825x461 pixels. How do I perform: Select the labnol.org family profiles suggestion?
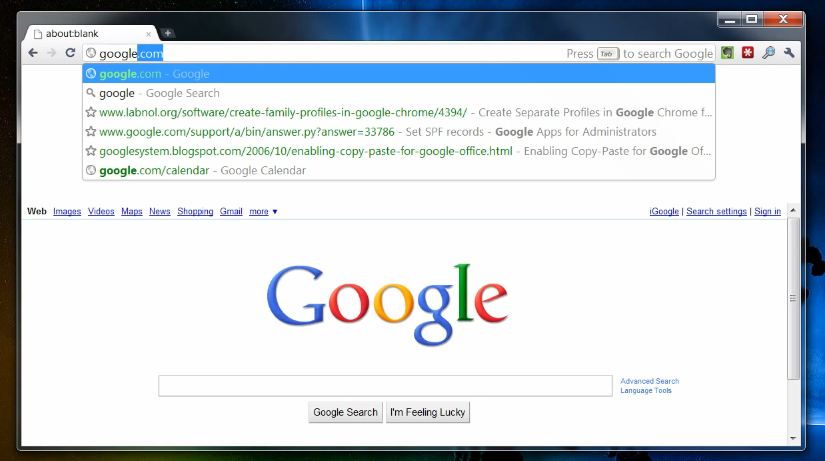(399, 113)
